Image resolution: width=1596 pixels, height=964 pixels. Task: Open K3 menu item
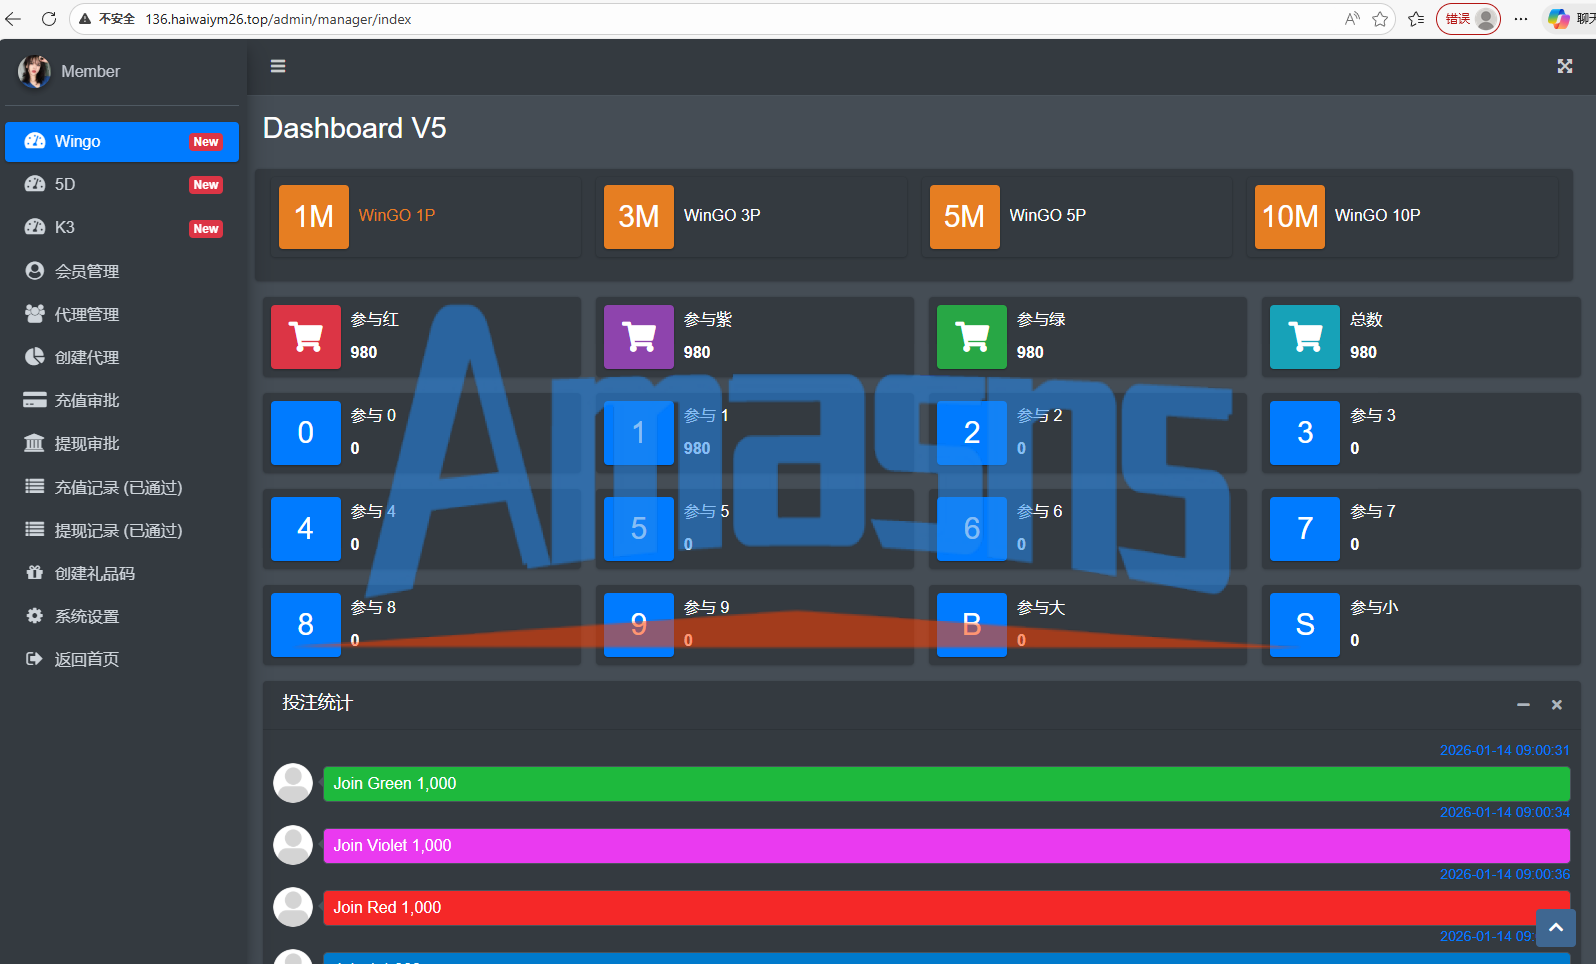pyautogui.click(x=122, y=227)
